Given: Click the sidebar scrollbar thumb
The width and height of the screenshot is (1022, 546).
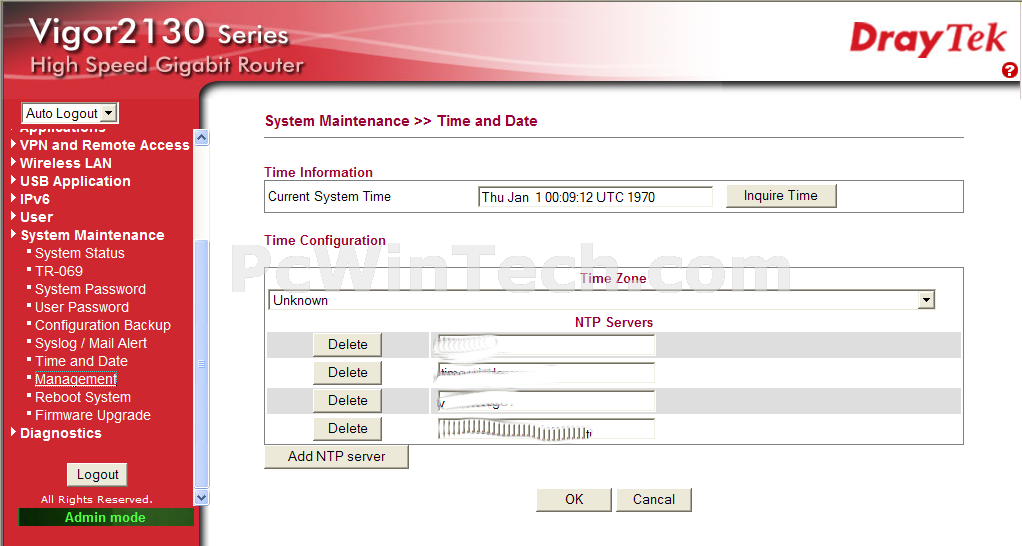Looking at the screenshot, I should [x=202, y=364].
